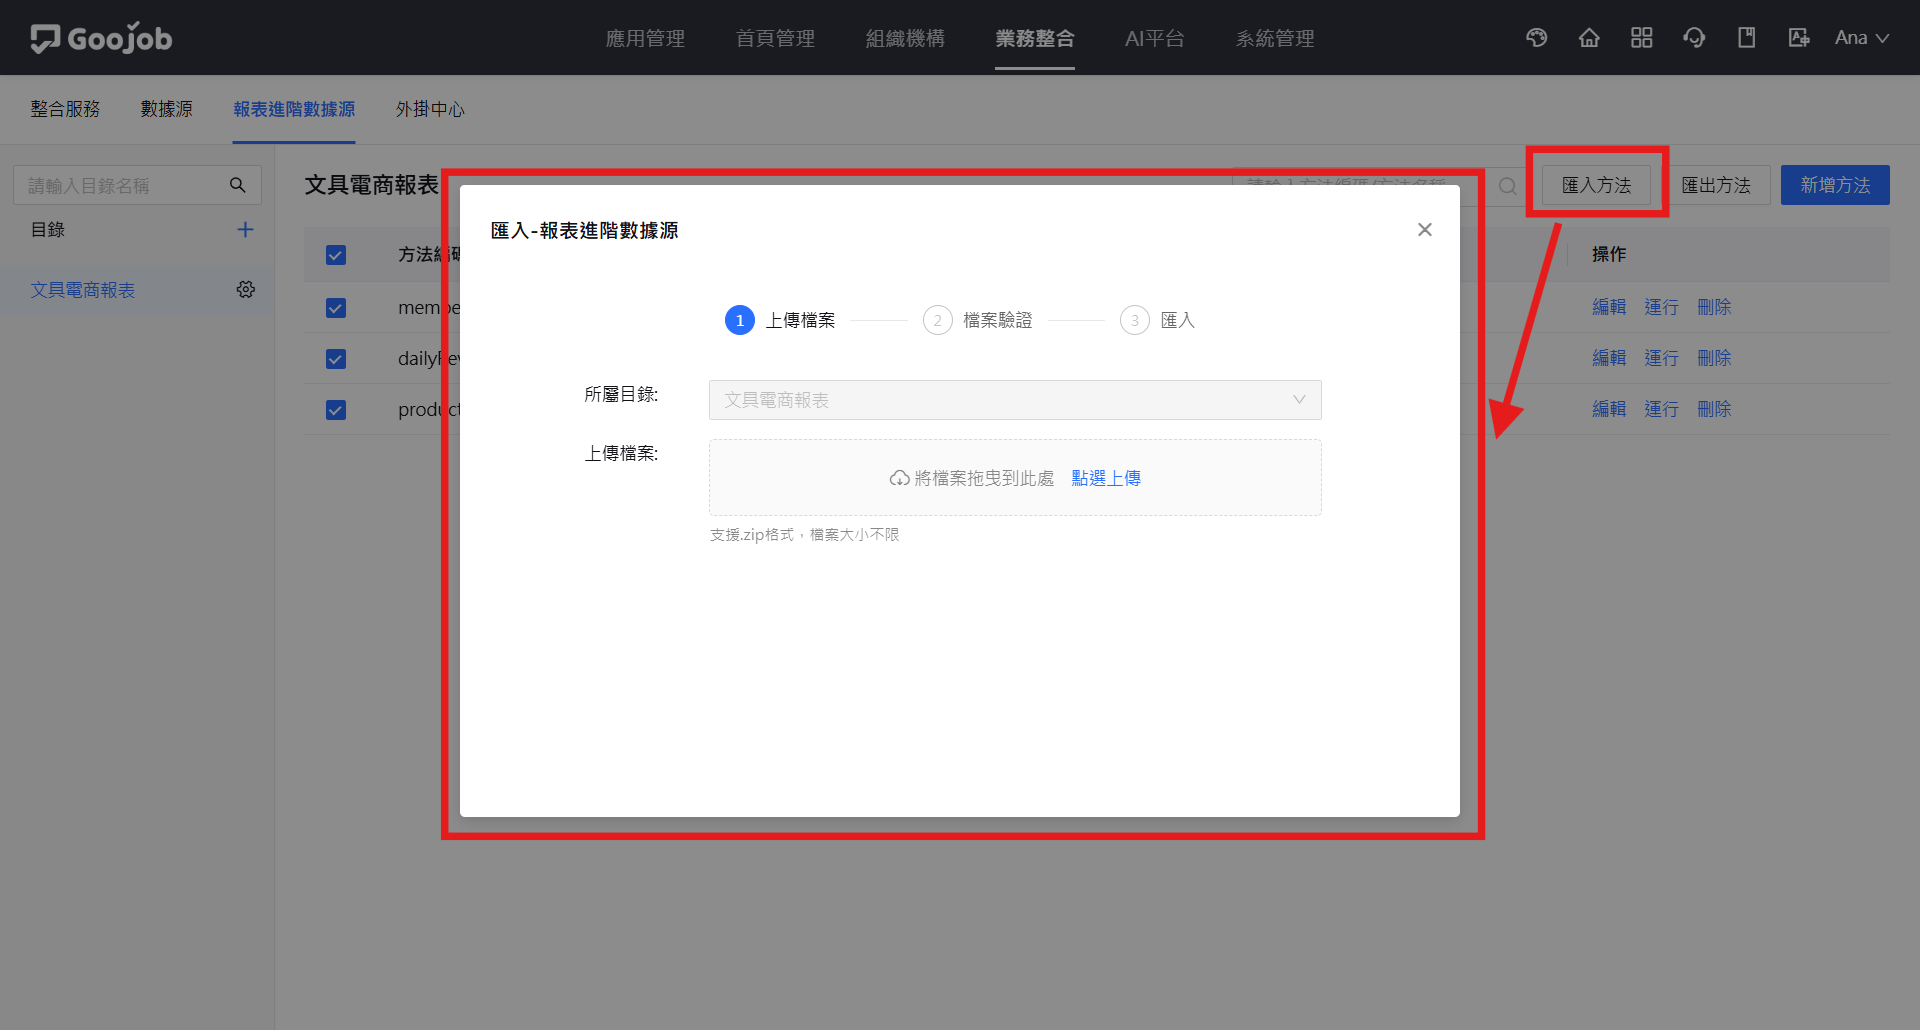Click the cloud upload icon in drop zone
Screen dimensions: 1920x1030
click(x=899, y=479)
